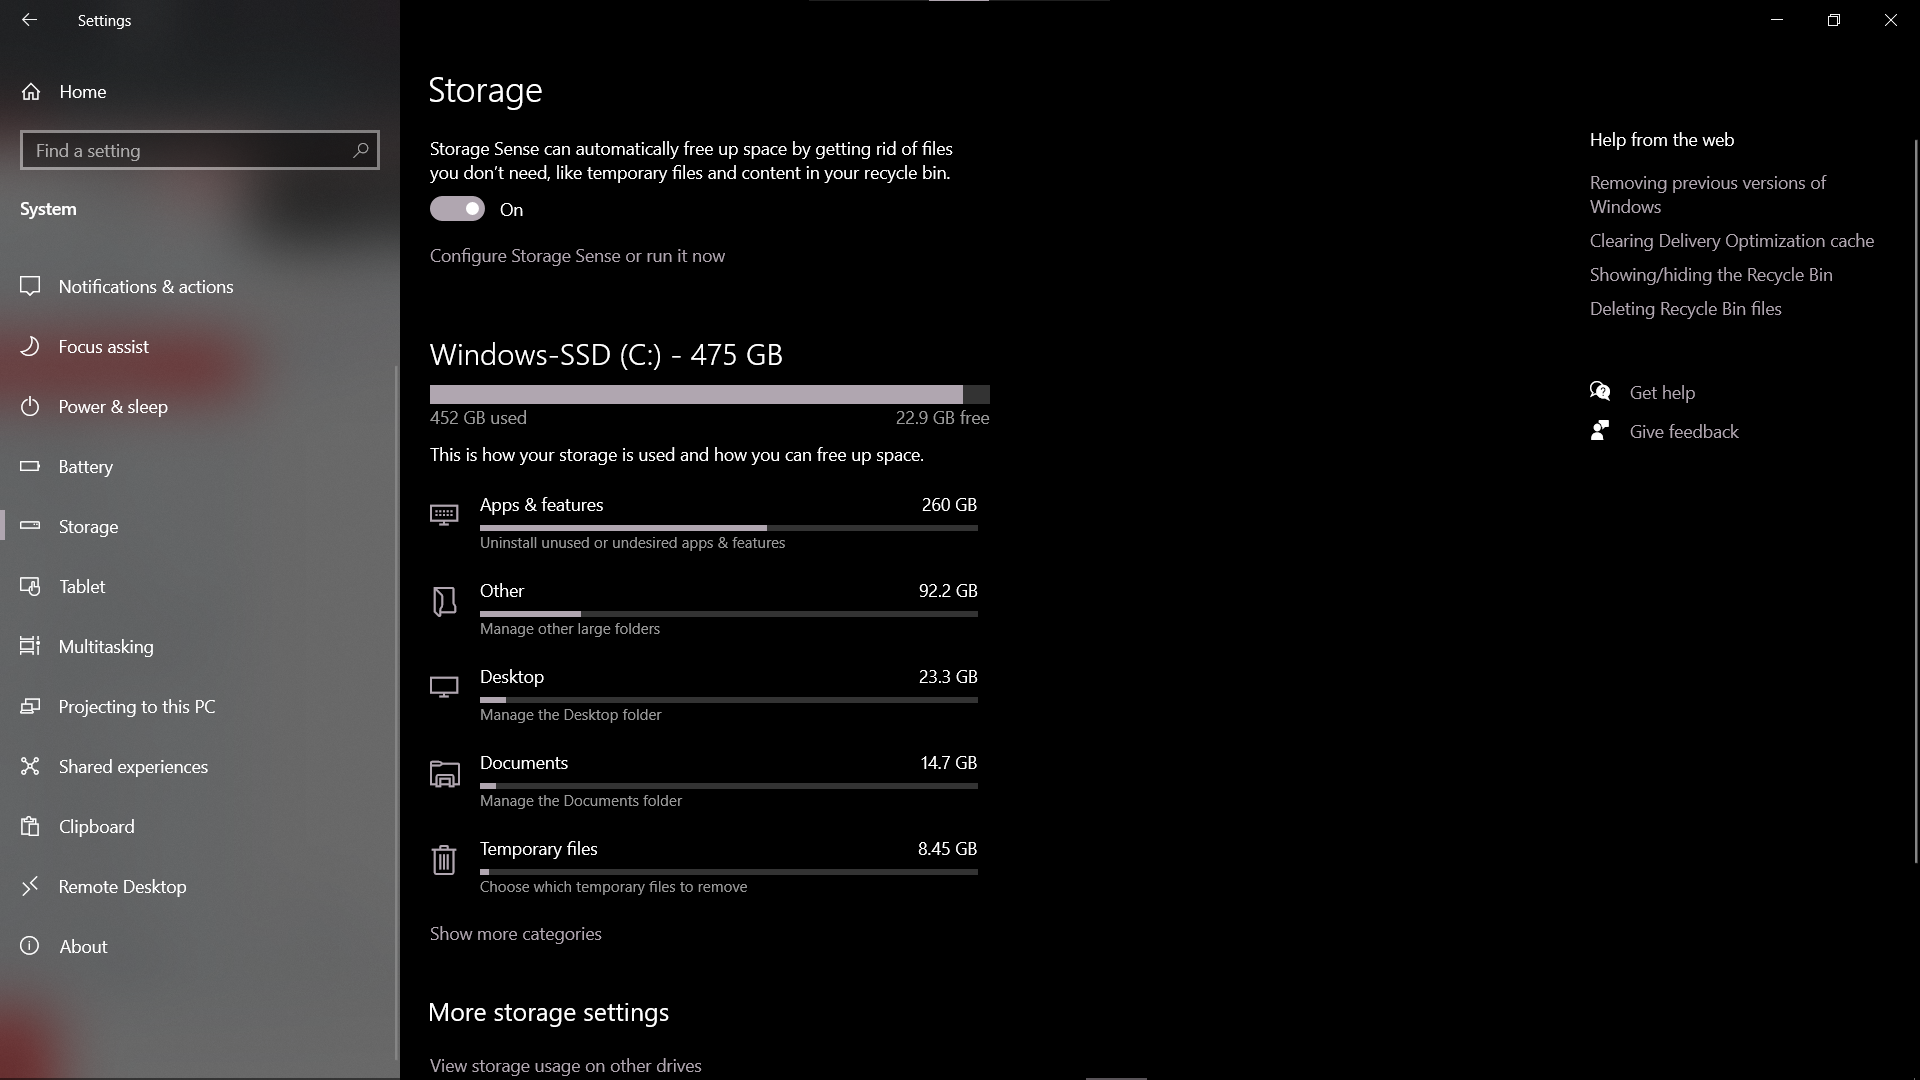Open the Apps & features keyboard icon
The width and height of the screenshot is (1920, 1080).
[x=444, y=515]
